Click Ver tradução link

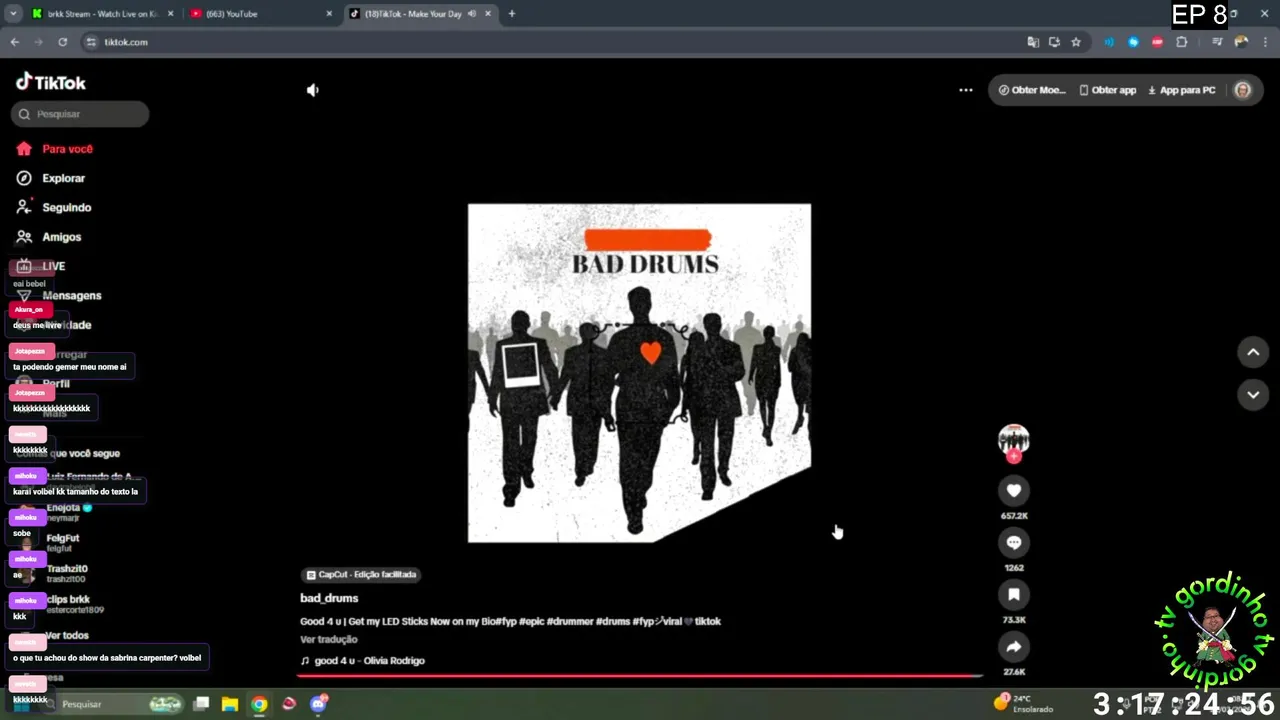[328, 640]
